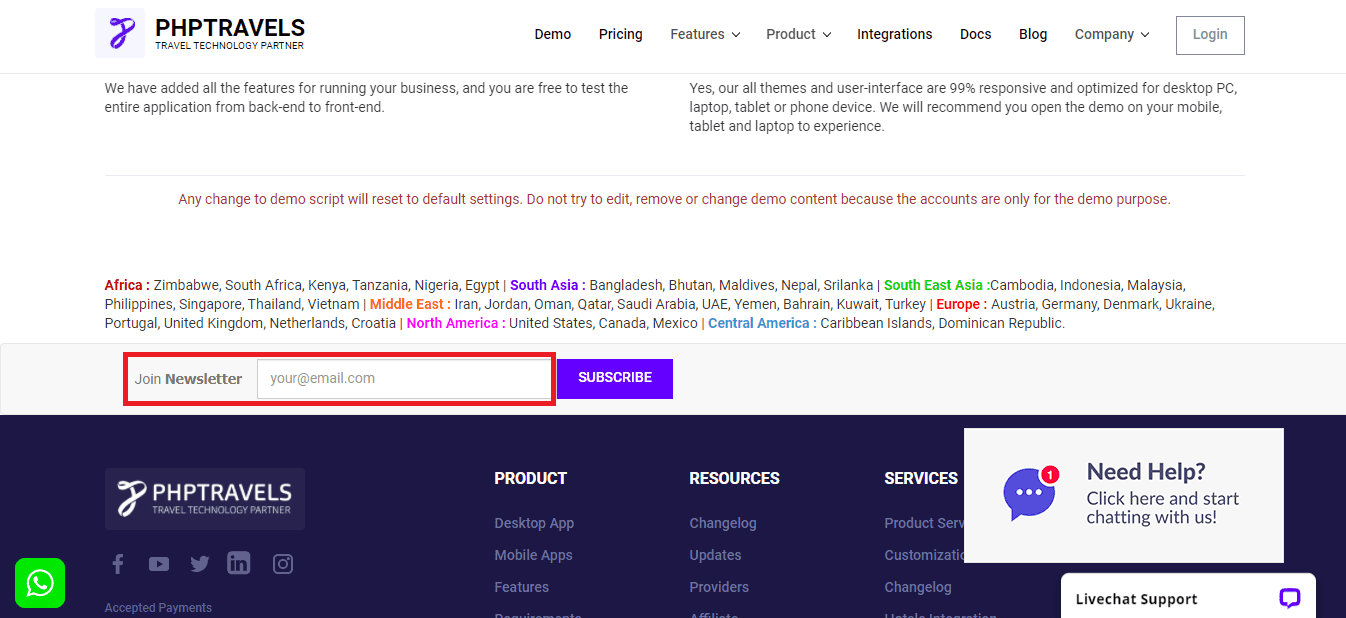Open WhatsApp chat from the green icon
This screenshot has width=1346, height=618.
click(39, 582)
